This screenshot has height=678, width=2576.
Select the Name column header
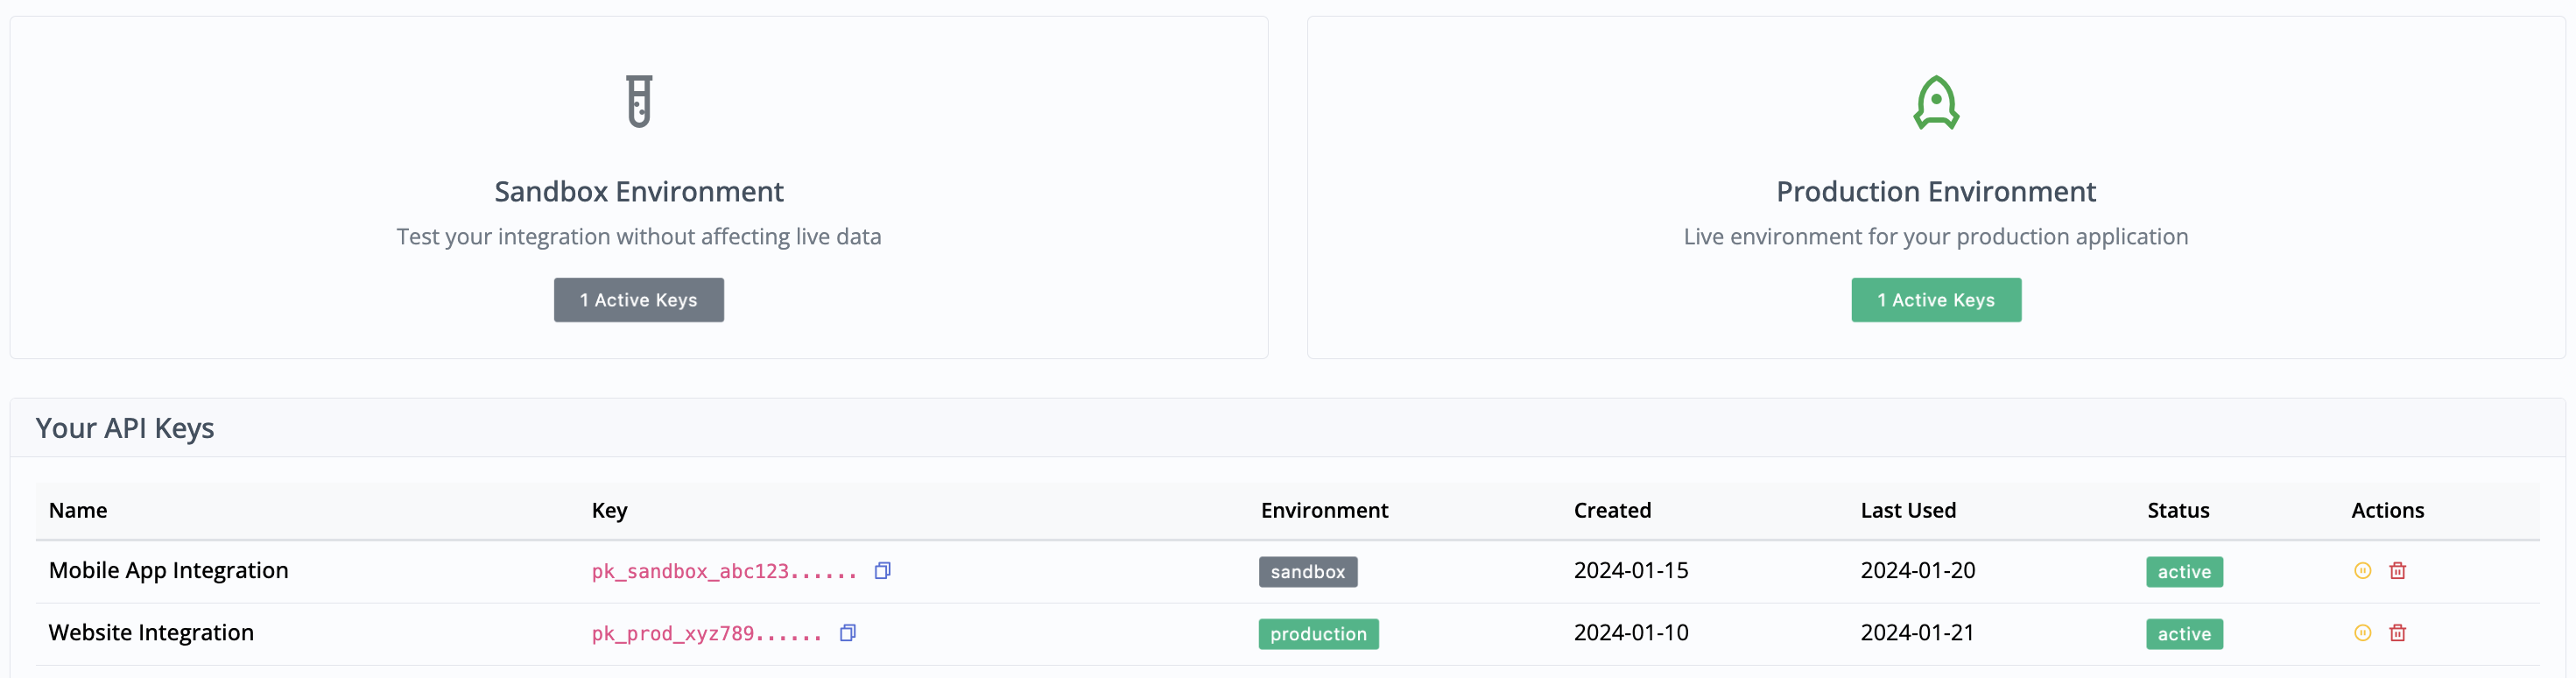(x=78, y=510)
